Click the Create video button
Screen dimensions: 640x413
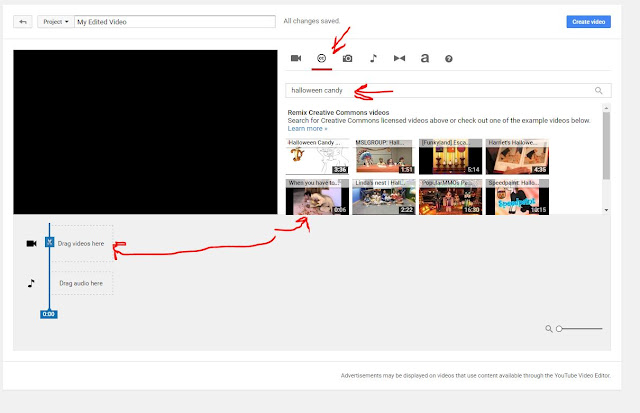[x=588, y=22]
